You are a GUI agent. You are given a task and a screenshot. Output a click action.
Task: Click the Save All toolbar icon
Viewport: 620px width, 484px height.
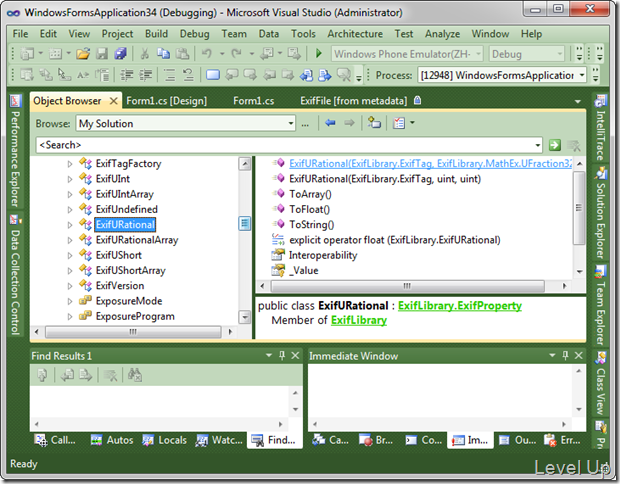[x=120, y=53]
